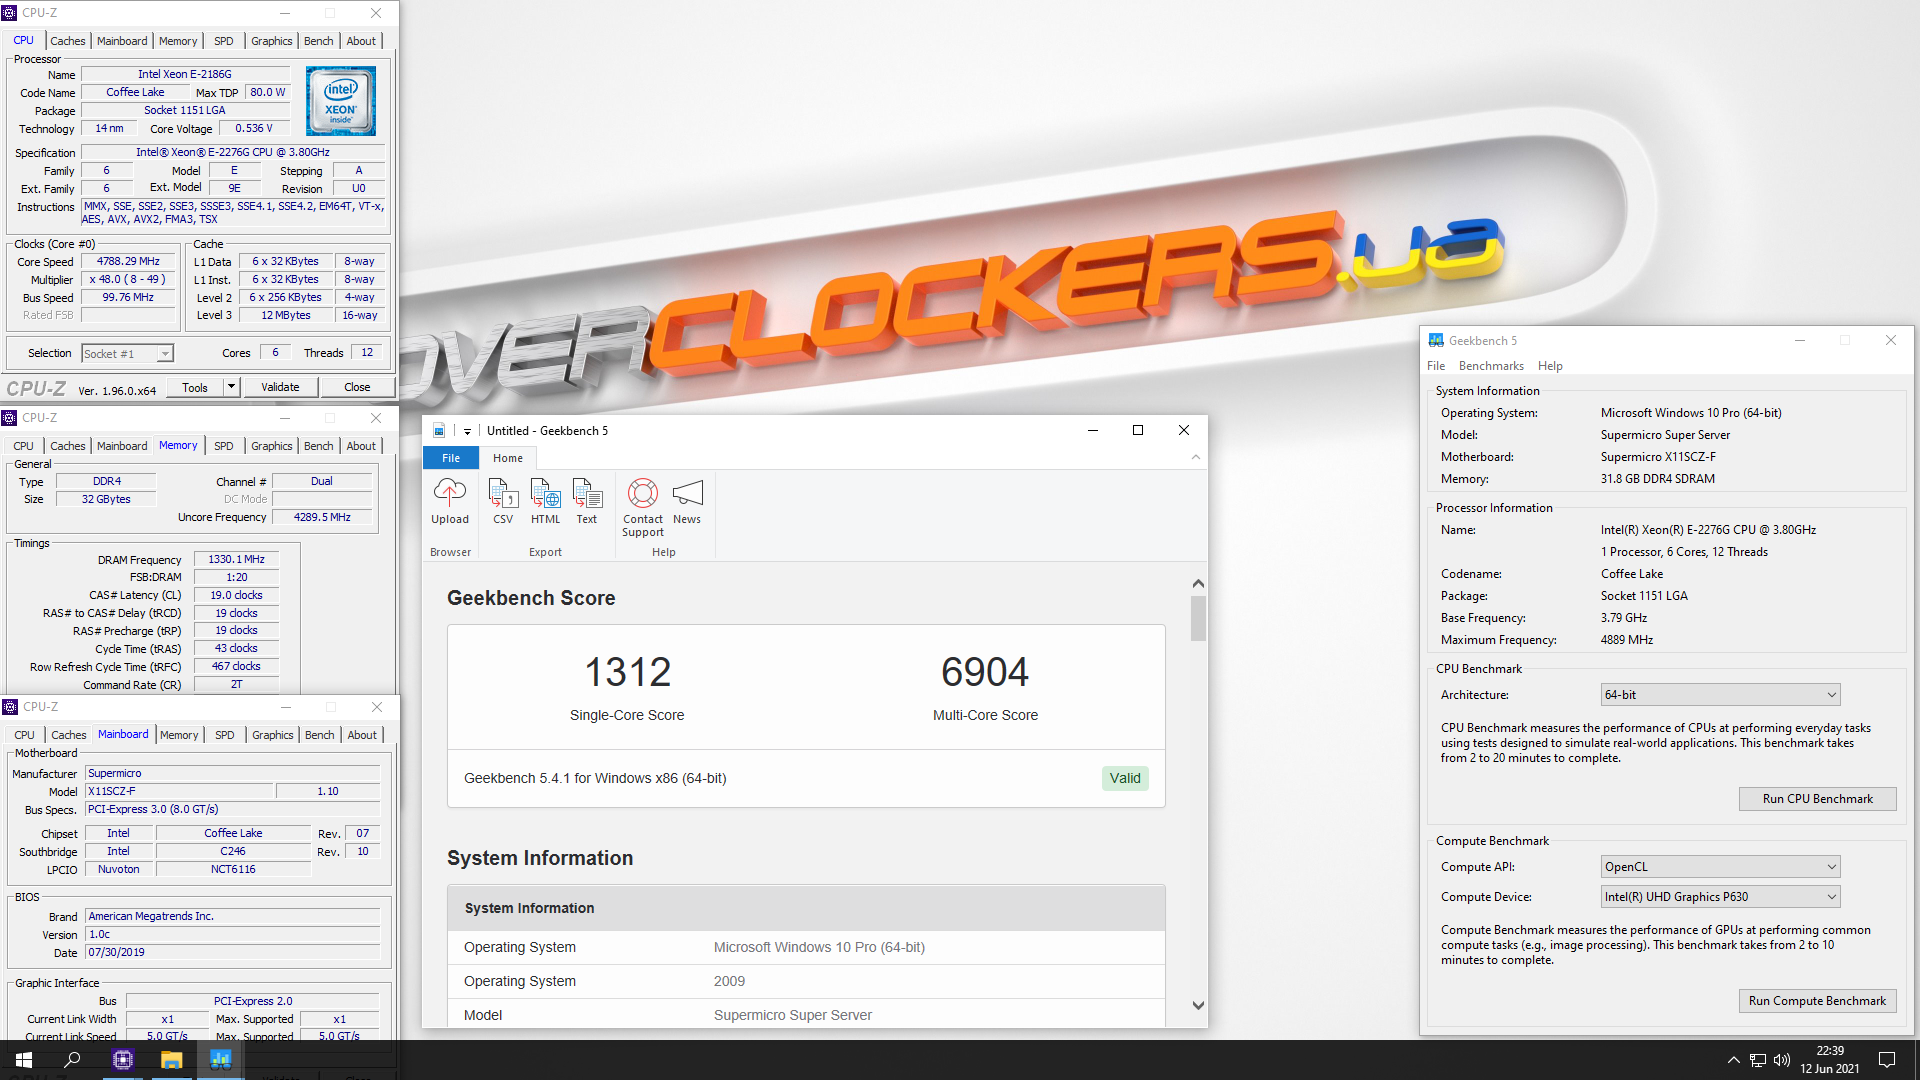
Task: Export results as HTML
Action: click(545, 501)
